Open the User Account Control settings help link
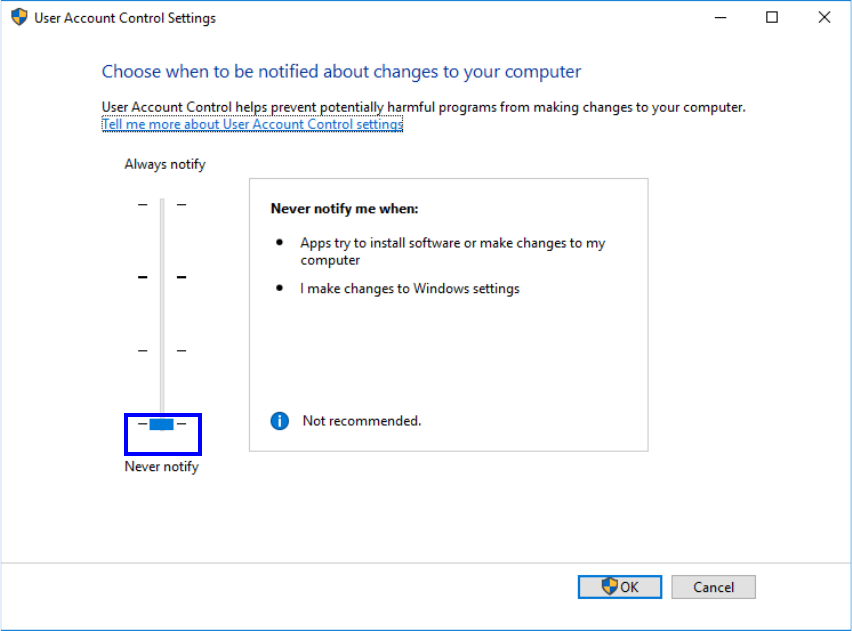 click(252, 124)
